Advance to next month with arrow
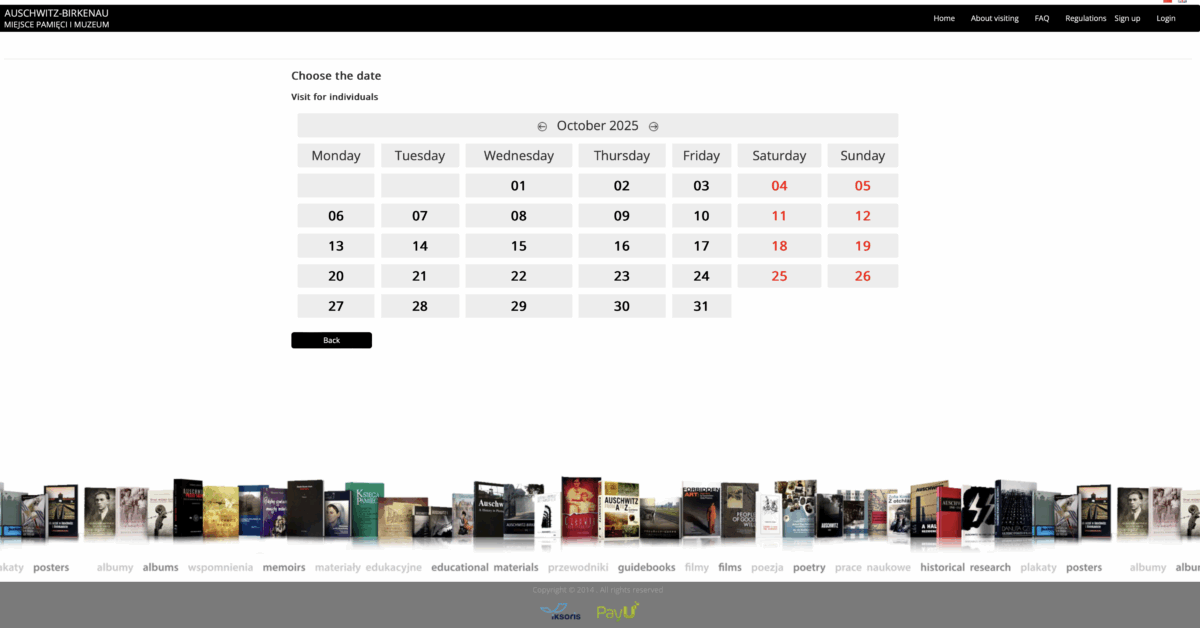Screen dimensions: 1200x628 click(x=654, y=126)
